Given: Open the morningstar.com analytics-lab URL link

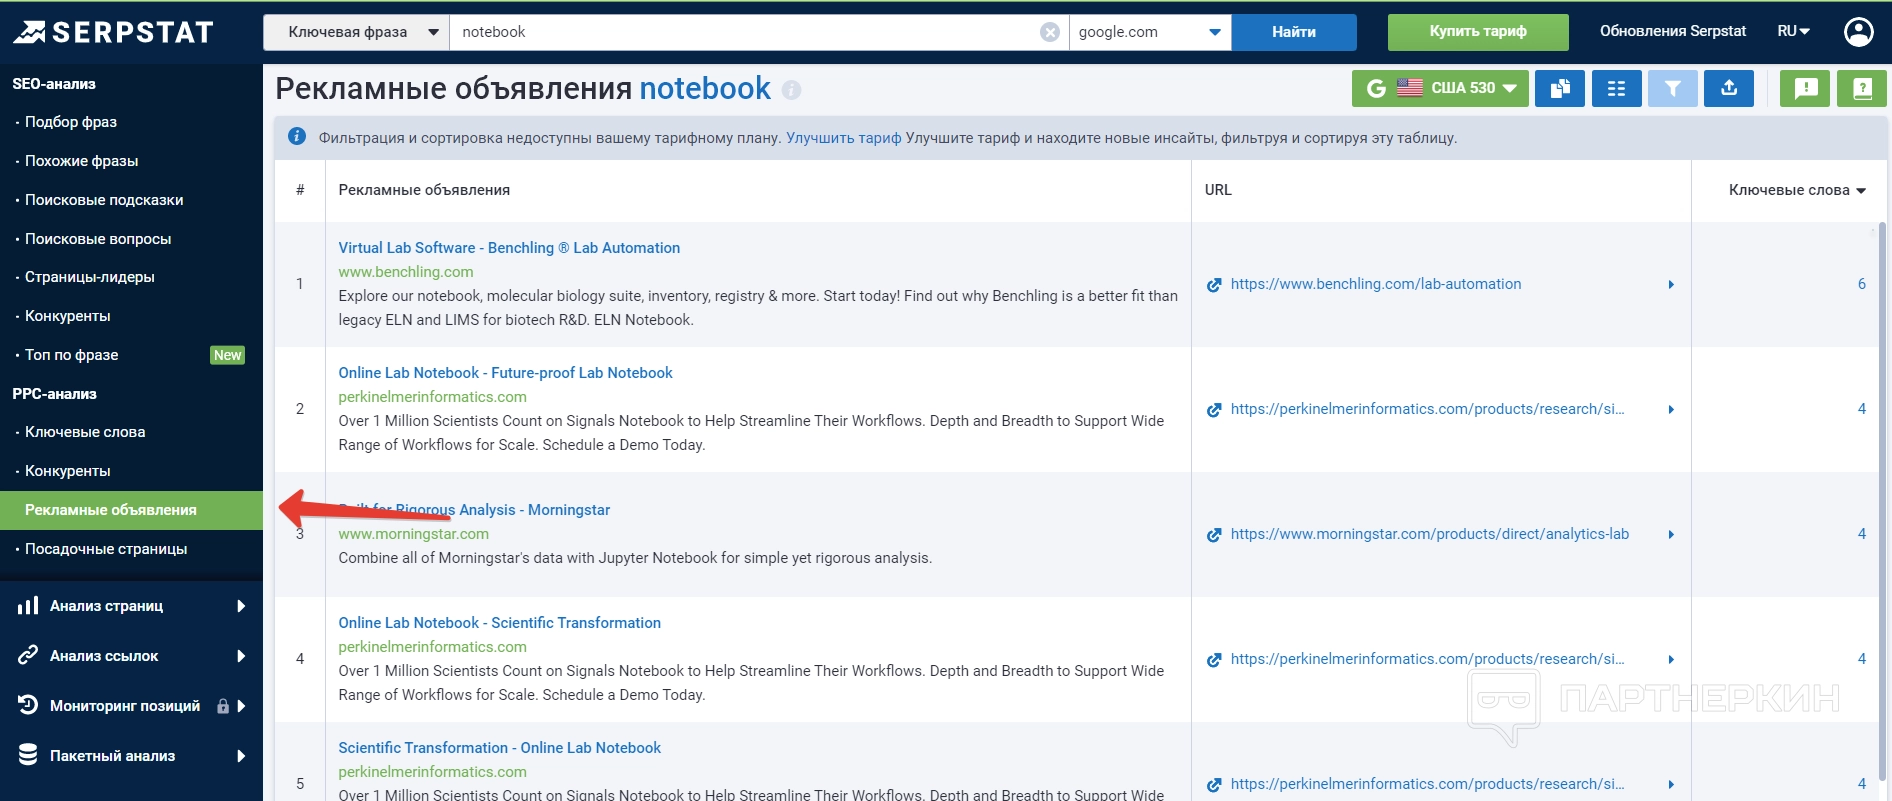Looking at the screenshot, I should pos(1430,534).
